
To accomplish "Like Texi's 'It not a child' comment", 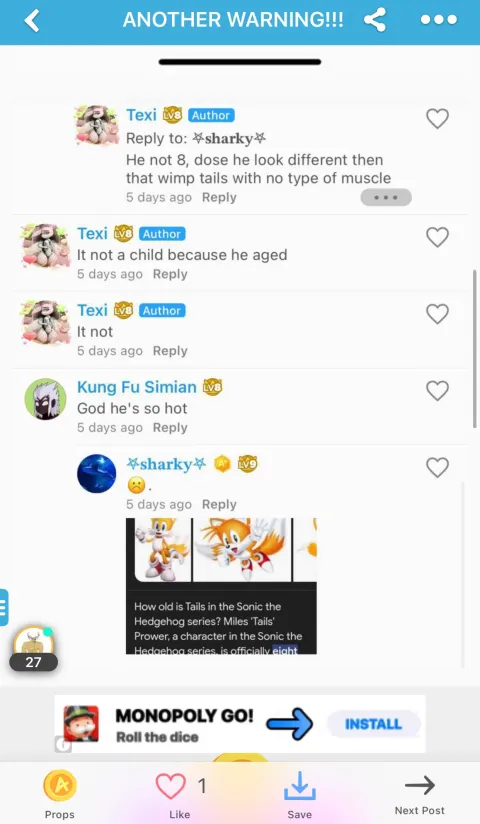I will point(437,238).
